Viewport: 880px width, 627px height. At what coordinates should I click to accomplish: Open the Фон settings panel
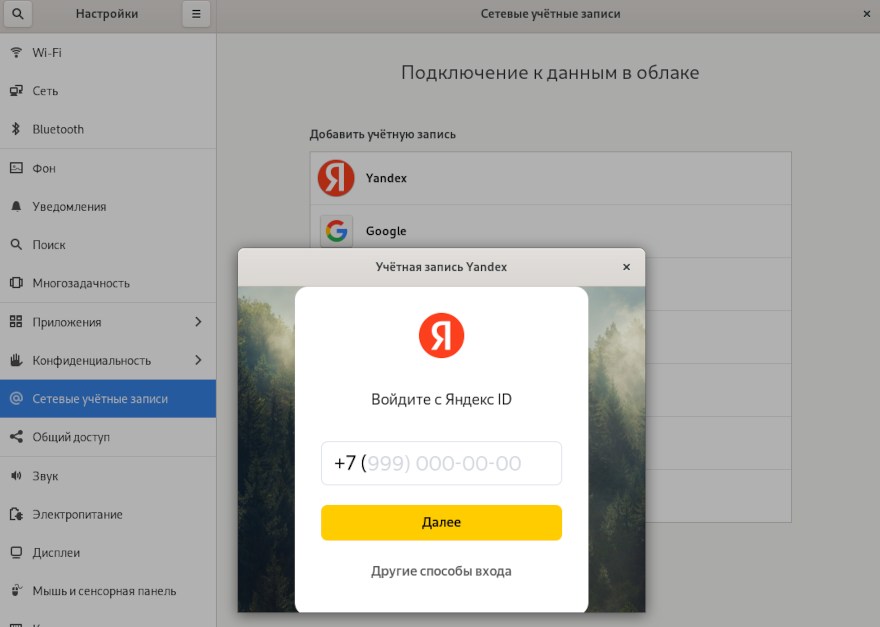click(44, 168)
